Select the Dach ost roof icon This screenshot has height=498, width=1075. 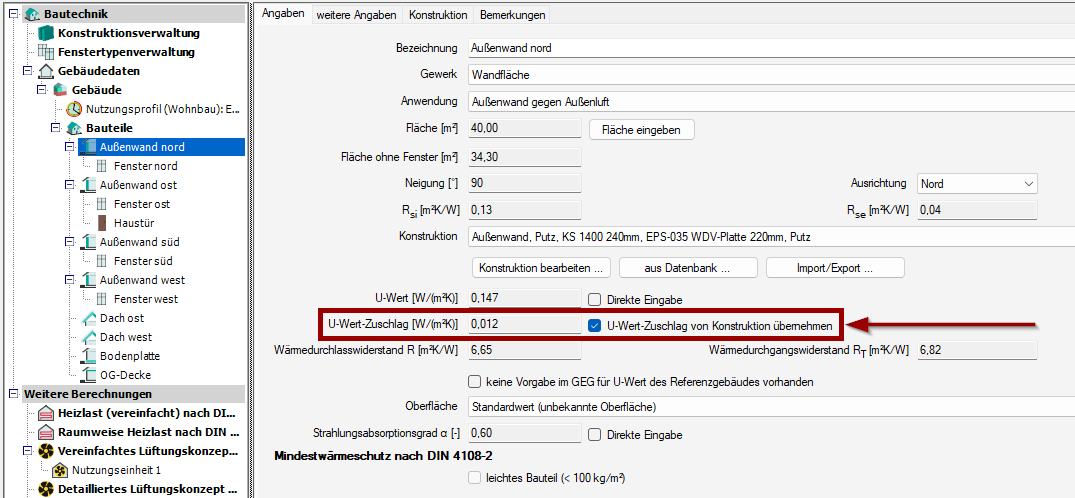[88, 318]
